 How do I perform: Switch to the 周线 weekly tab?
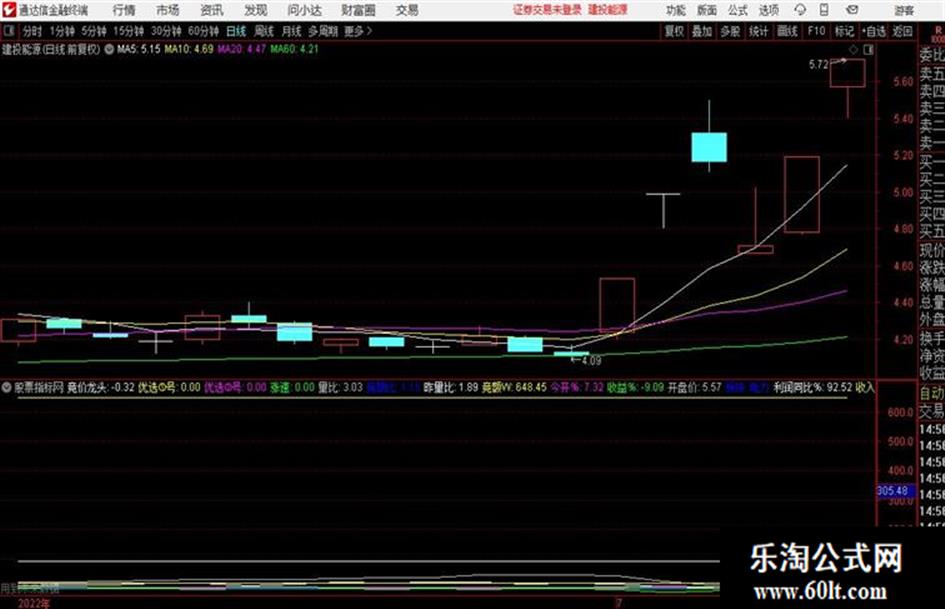tap(264, 31)
